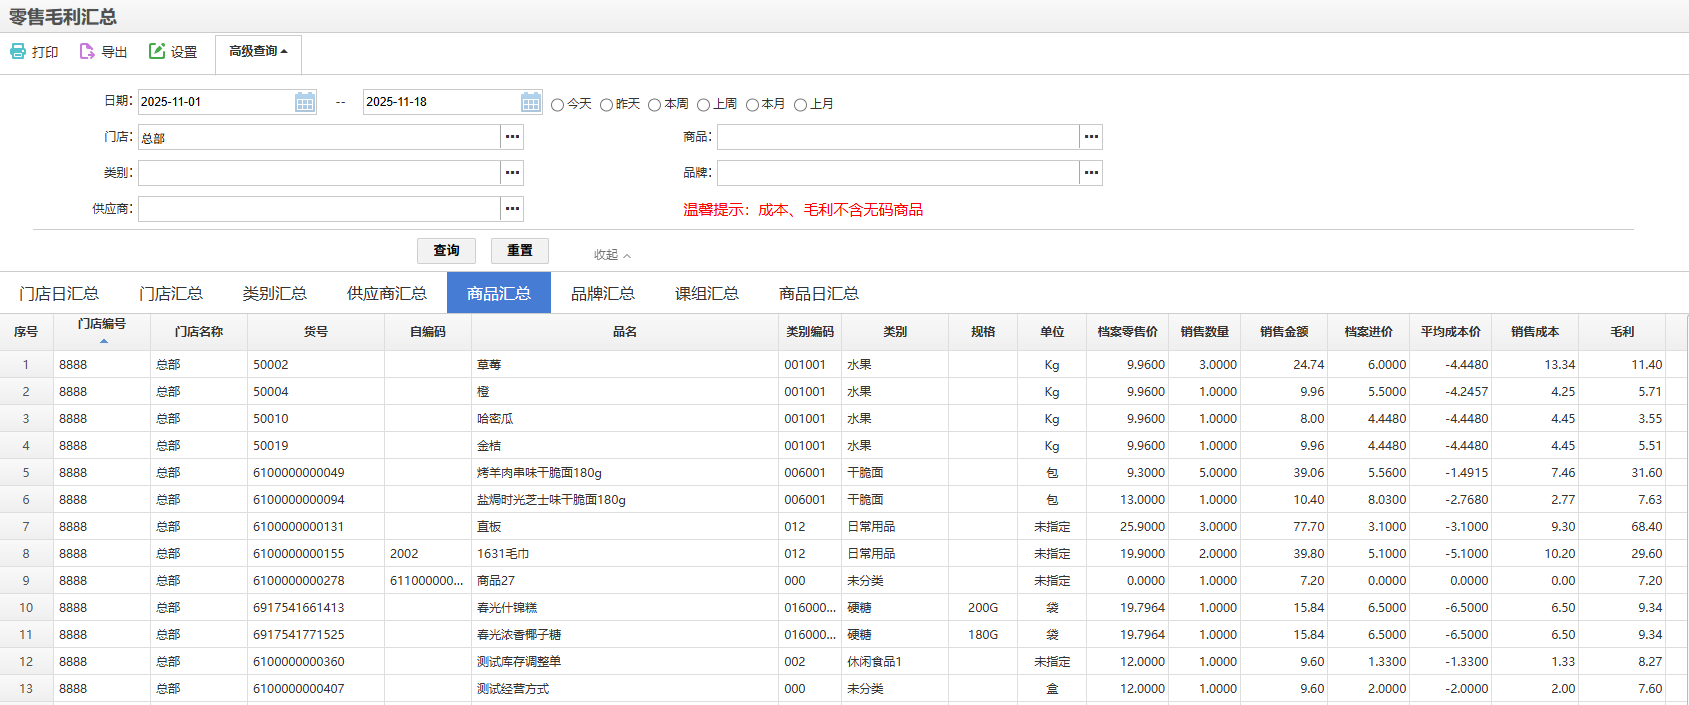Click the 重置 (reset) button
The height and width of the screenshot is (705, 1689).
pos(520,250)
